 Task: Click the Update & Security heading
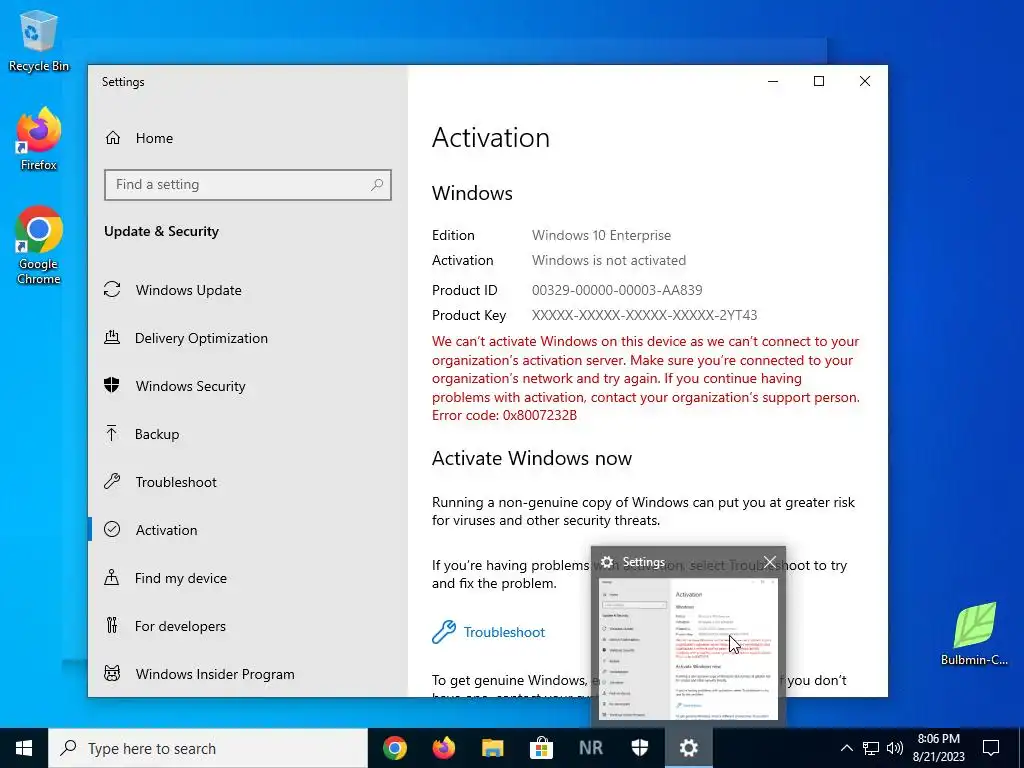161,231
